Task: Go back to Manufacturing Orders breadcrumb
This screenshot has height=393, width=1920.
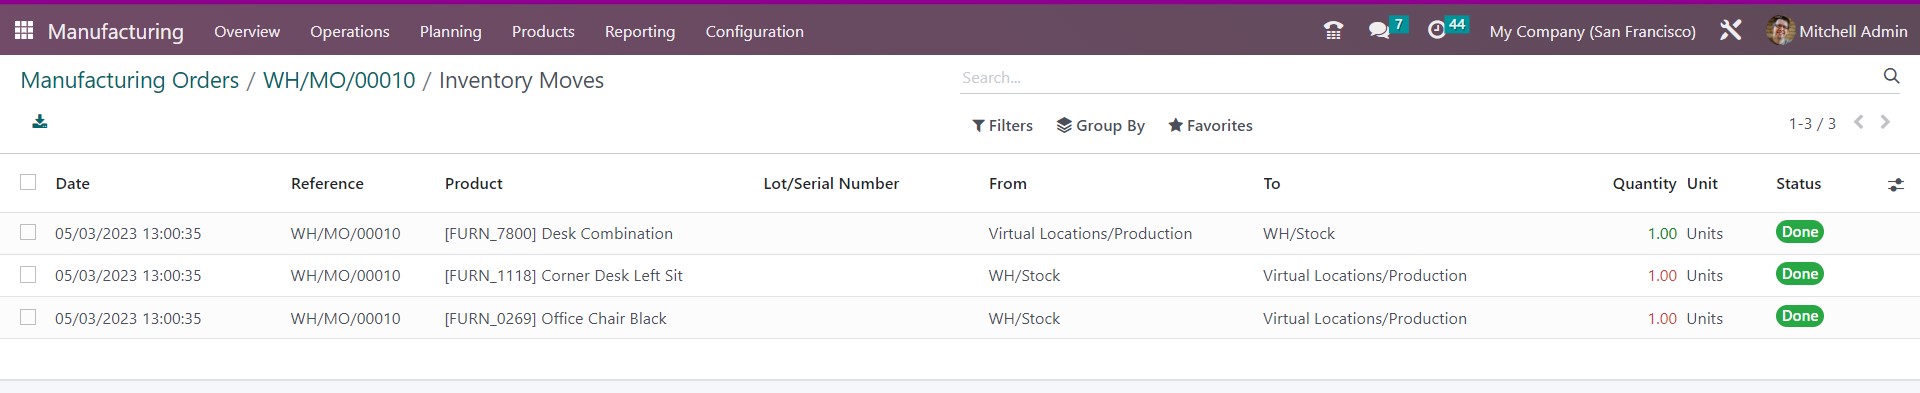Action: (130, 81)
